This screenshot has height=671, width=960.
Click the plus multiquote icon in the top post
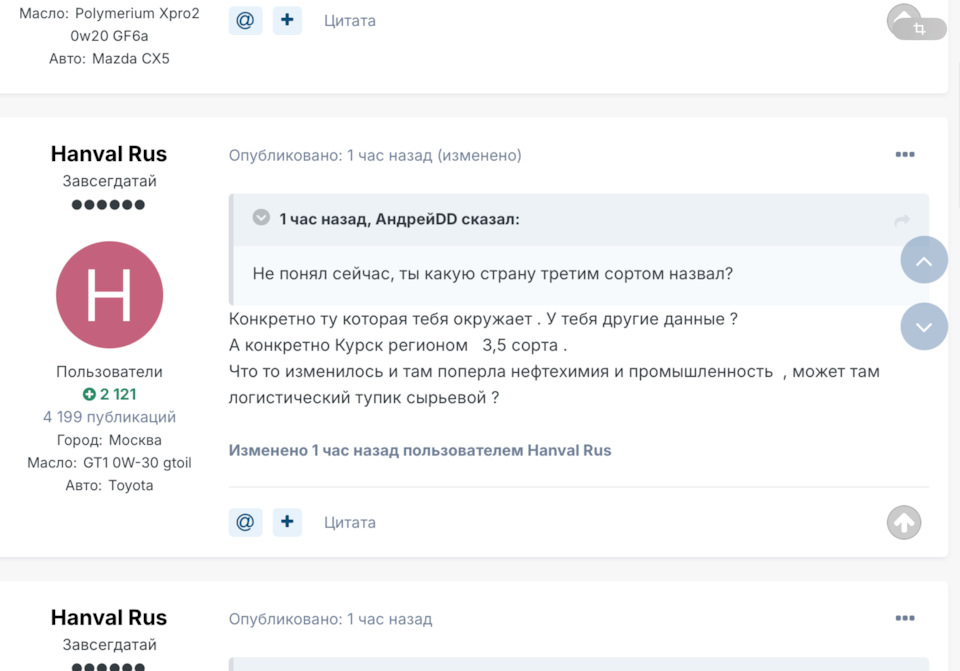(287, 20)
